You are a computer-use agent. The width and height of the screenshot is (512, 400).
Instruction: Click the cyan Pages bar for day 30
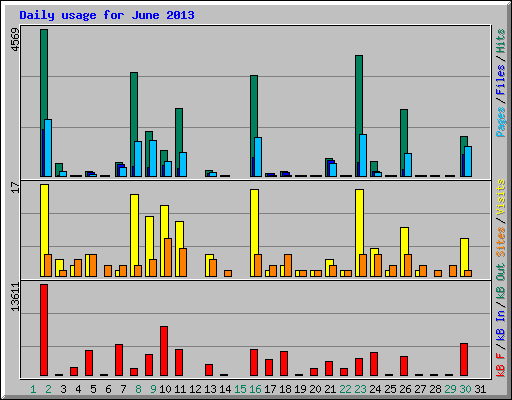click(468, 161)
